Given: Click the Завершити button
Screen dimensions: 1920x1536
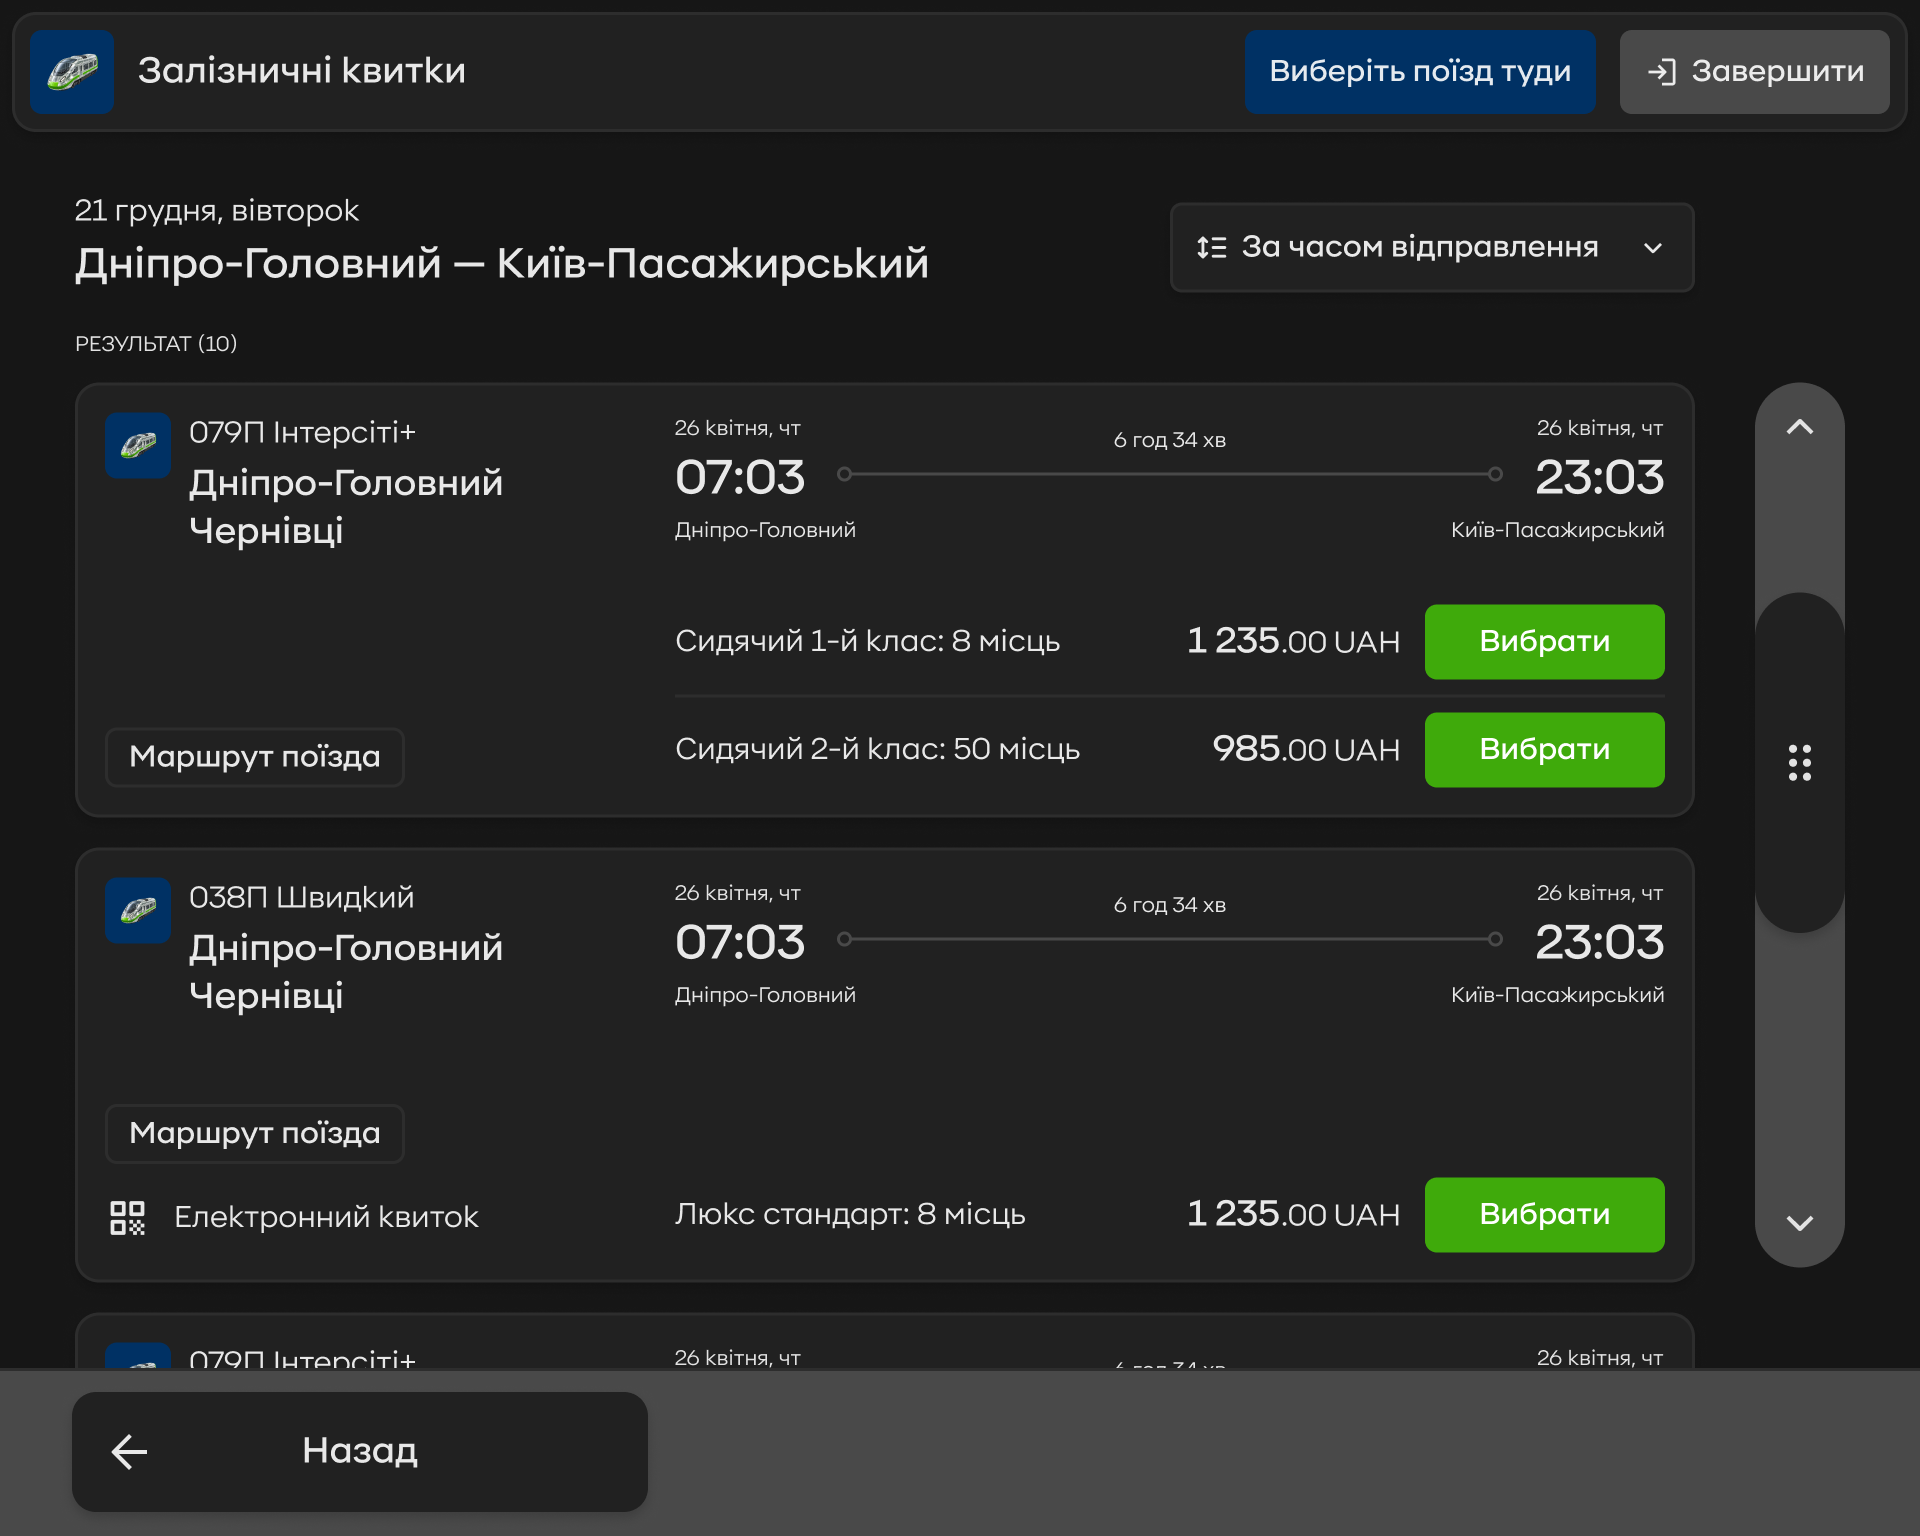Looking at the screenshot, I should point(1754,71).
